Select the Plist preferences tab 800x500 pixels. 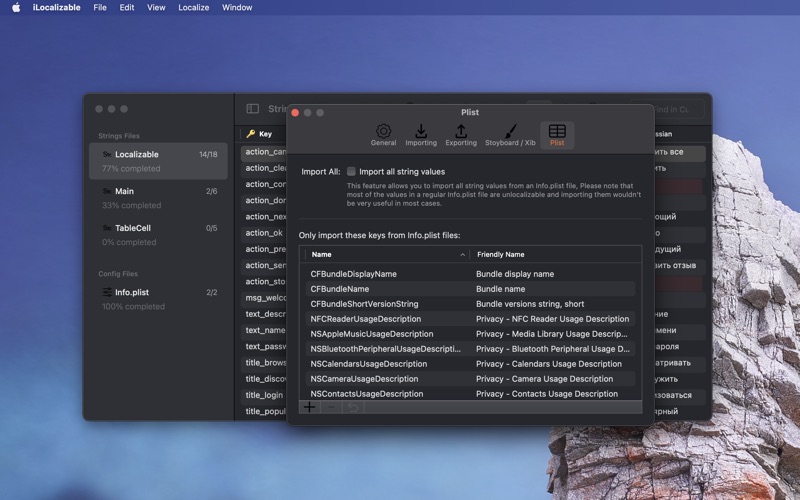(x=557, y=135)
